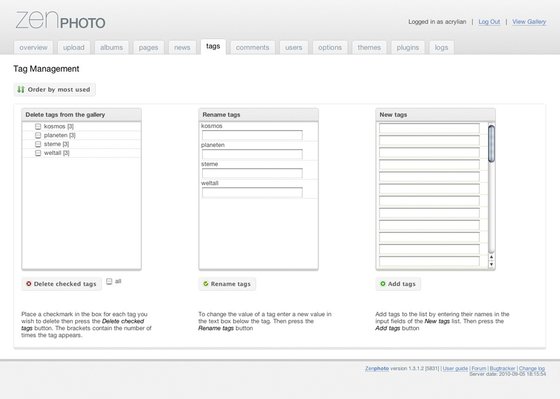Click the 'New tags' panel header

(x=435, y=115)
